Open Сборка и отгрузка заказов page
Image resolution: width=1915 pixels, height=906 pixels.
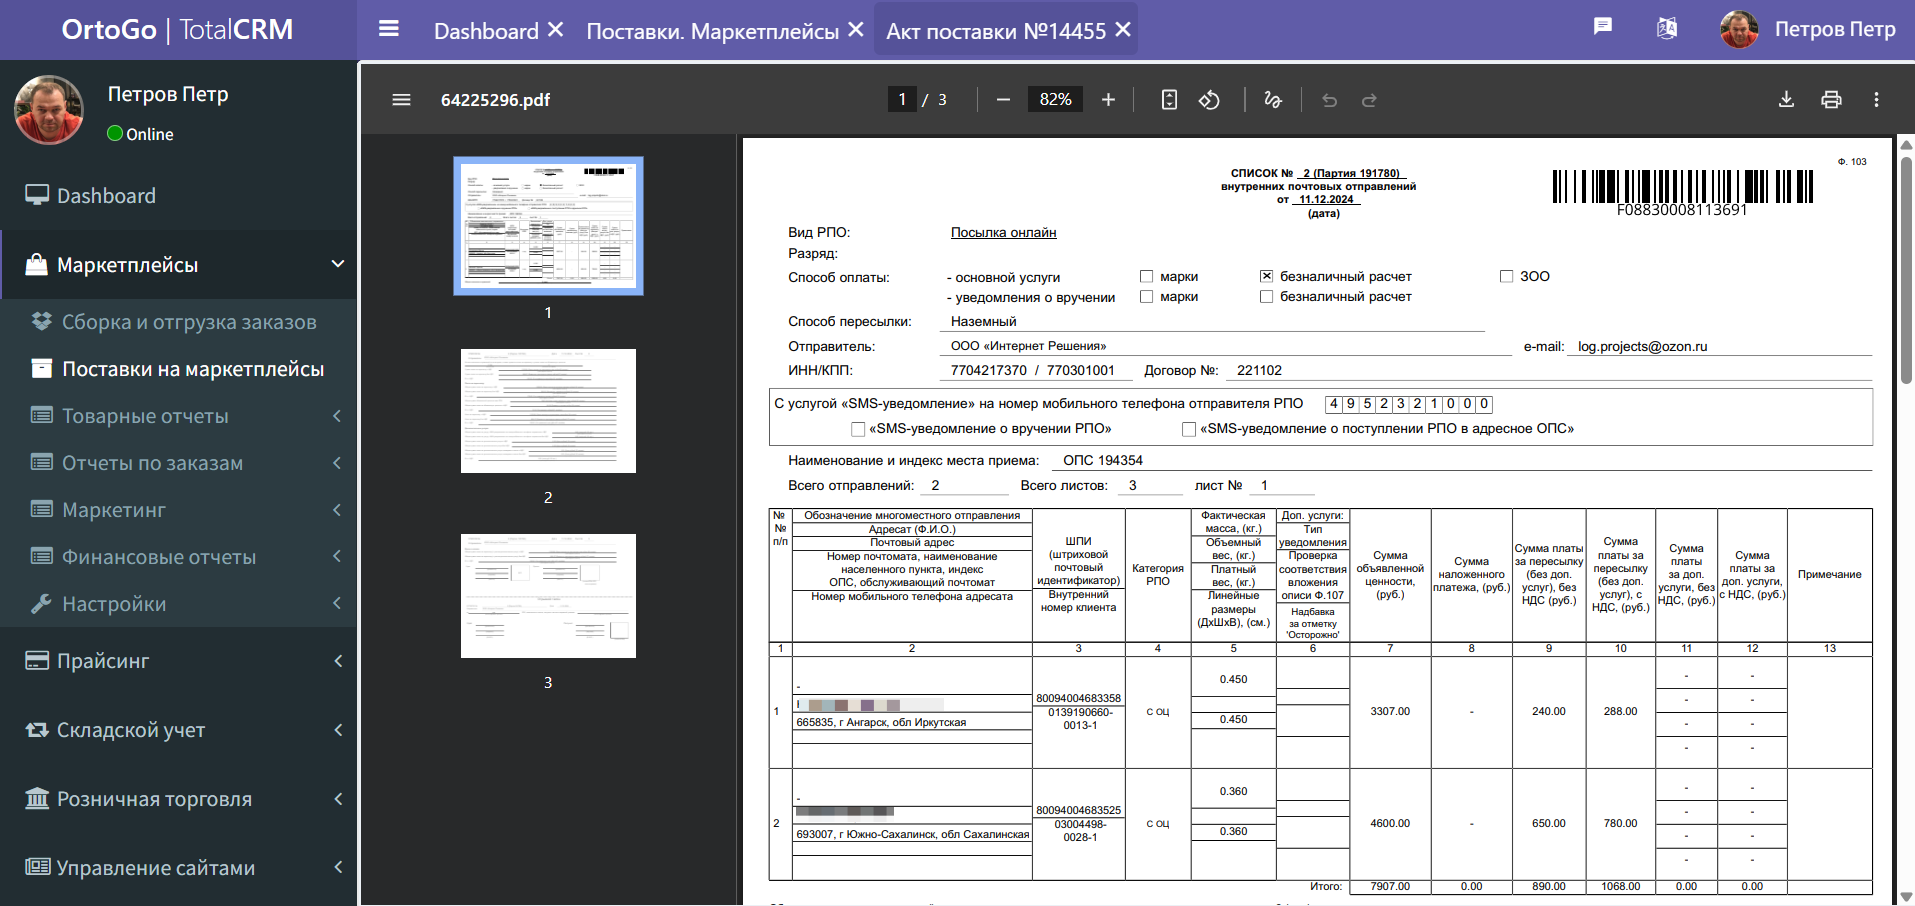(189, 322)
